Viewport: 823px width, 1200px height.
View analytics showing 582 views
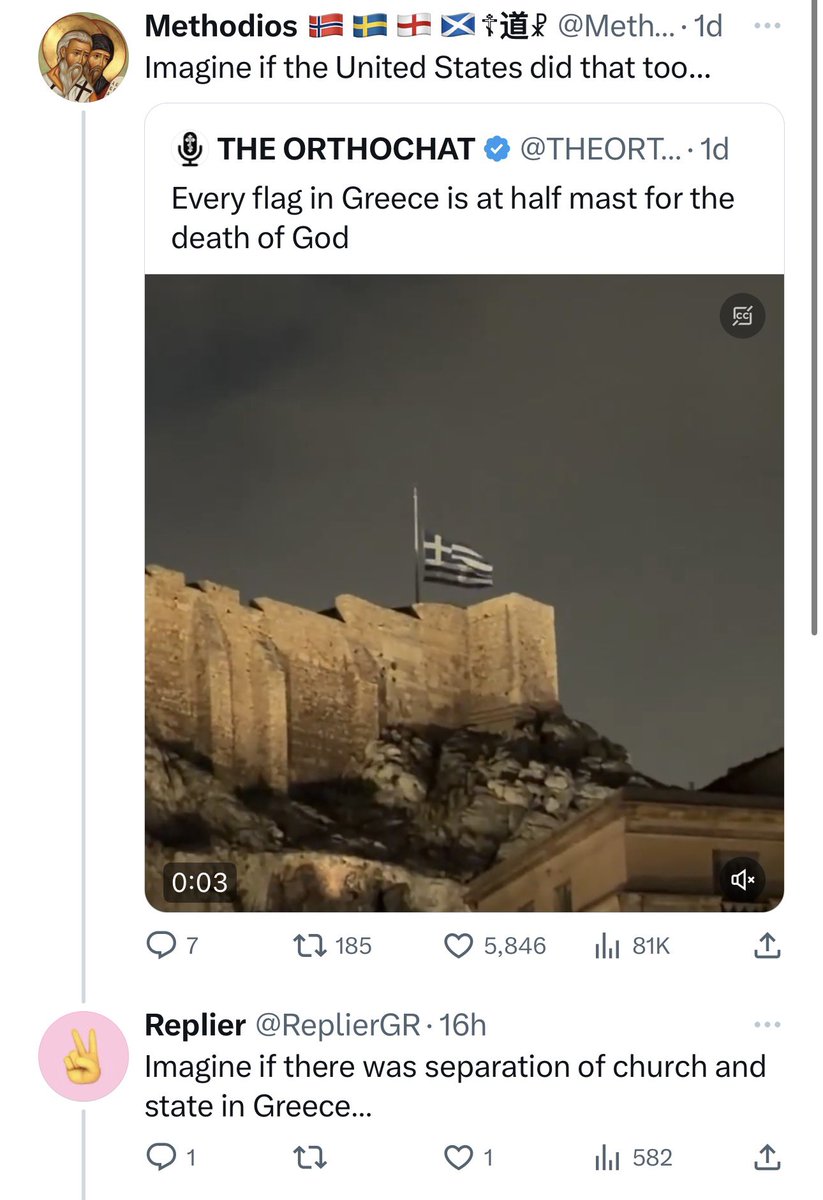pos(633,1158)
